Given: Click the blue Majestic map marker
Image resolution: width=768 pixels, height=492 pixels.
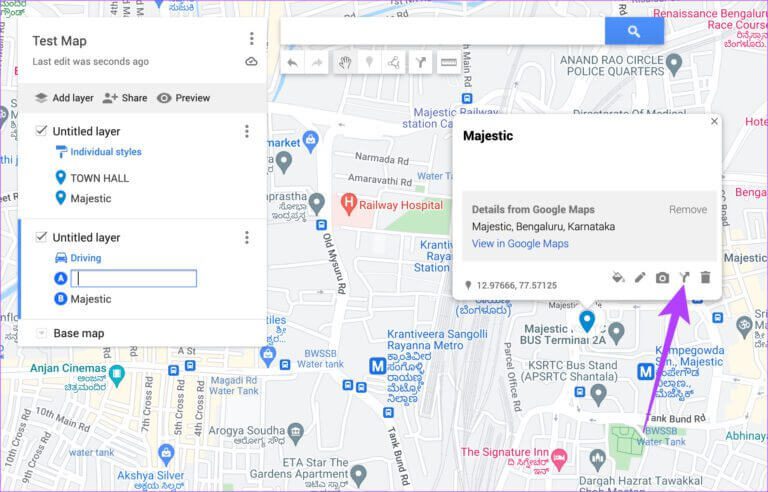Looking at the screenshot, I should (587, 320).
